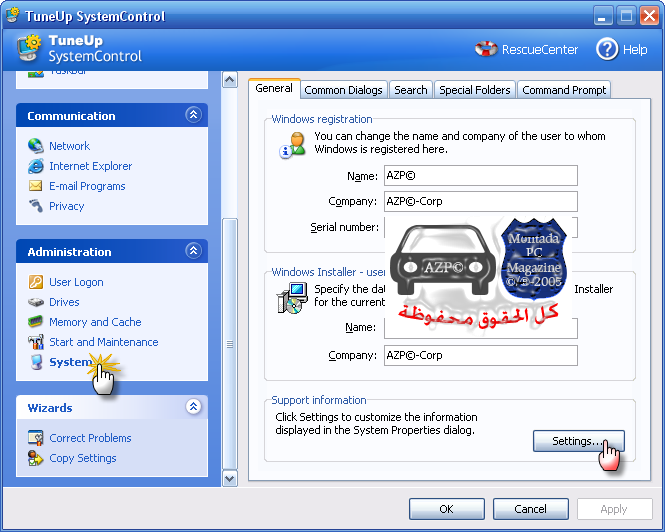Open Help link text
The width and height of the screenshot is (665, 532).
click(x=635, y=50)
